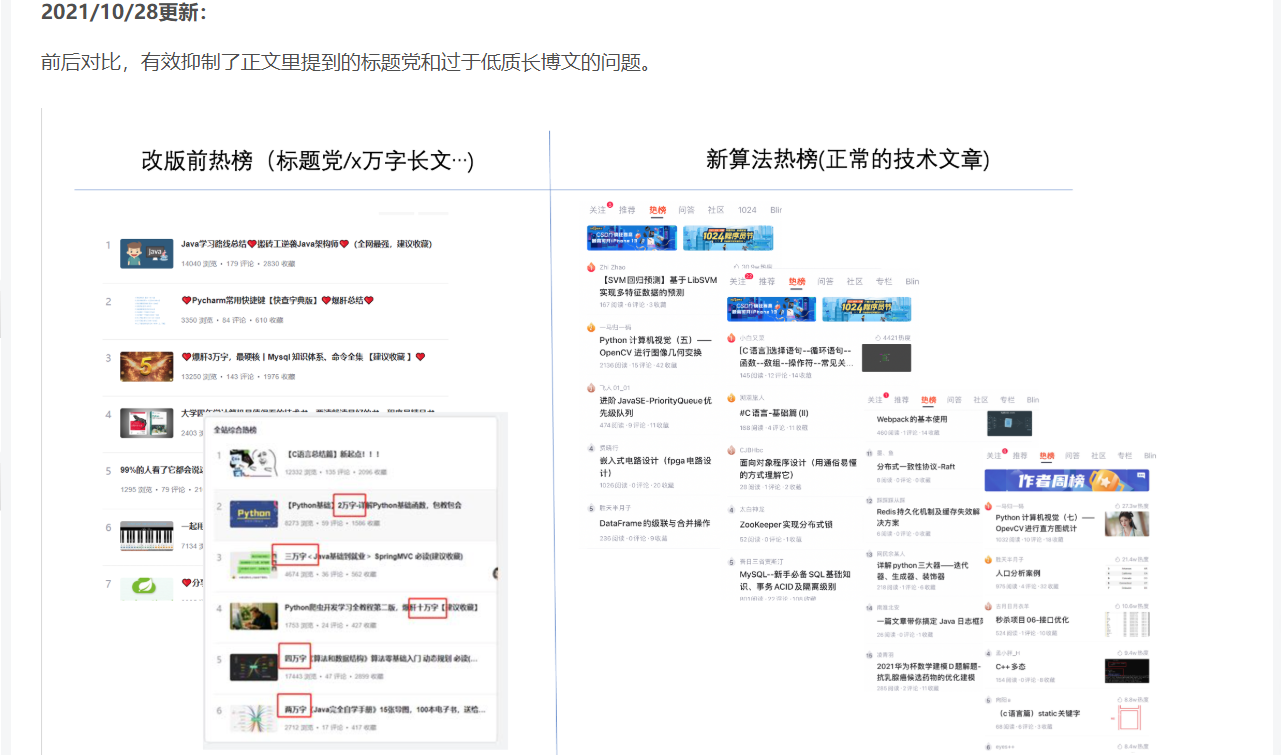Open the 社区 tab
1281x755 pixels.
click(716, 210)
